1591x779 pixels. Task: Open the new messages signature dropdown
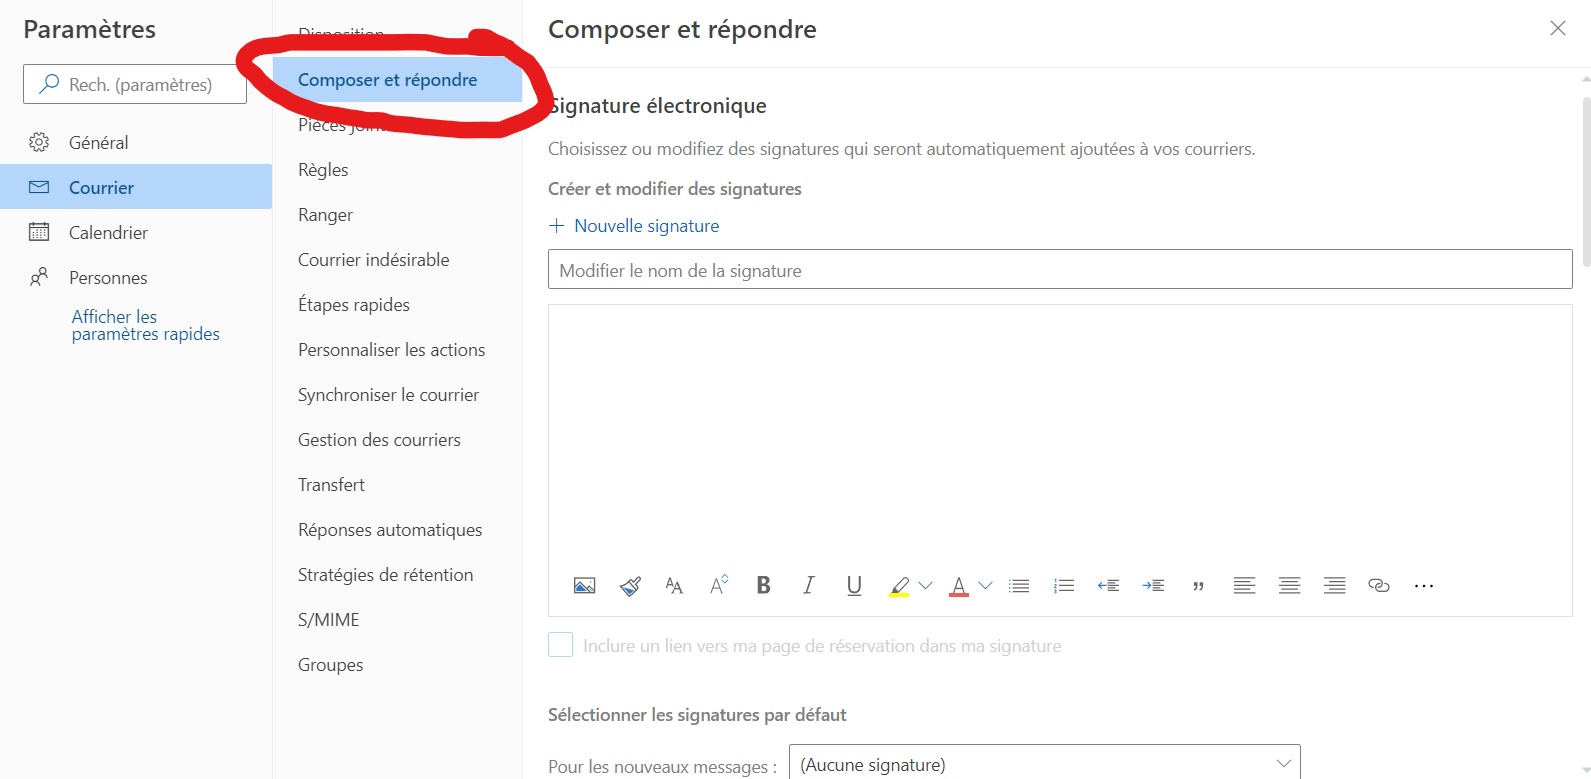(x=1045, y=763)
